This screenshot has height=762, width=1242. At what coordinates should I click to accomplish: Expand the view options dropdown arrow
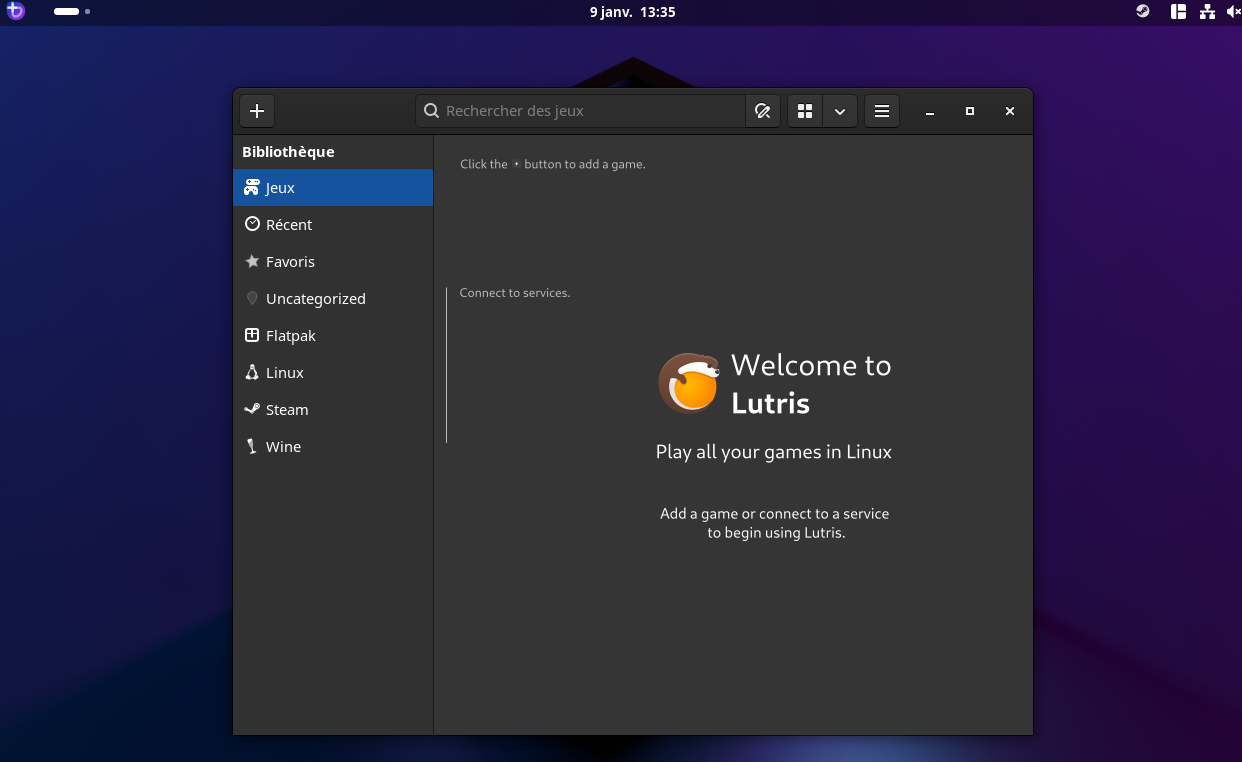point(840,111)
